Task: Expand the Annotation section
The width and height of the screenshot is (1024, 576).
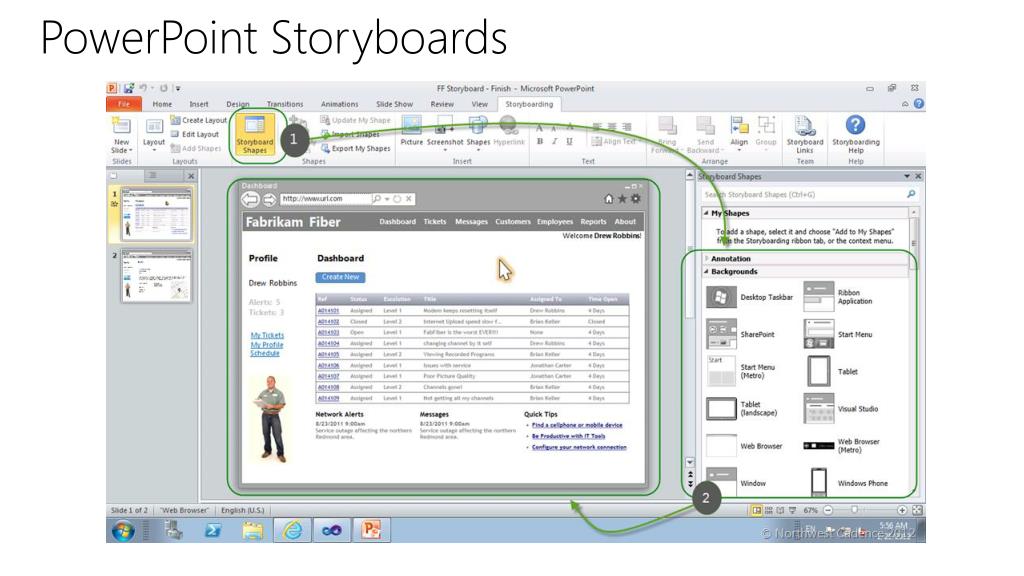Action: [707, 259]
